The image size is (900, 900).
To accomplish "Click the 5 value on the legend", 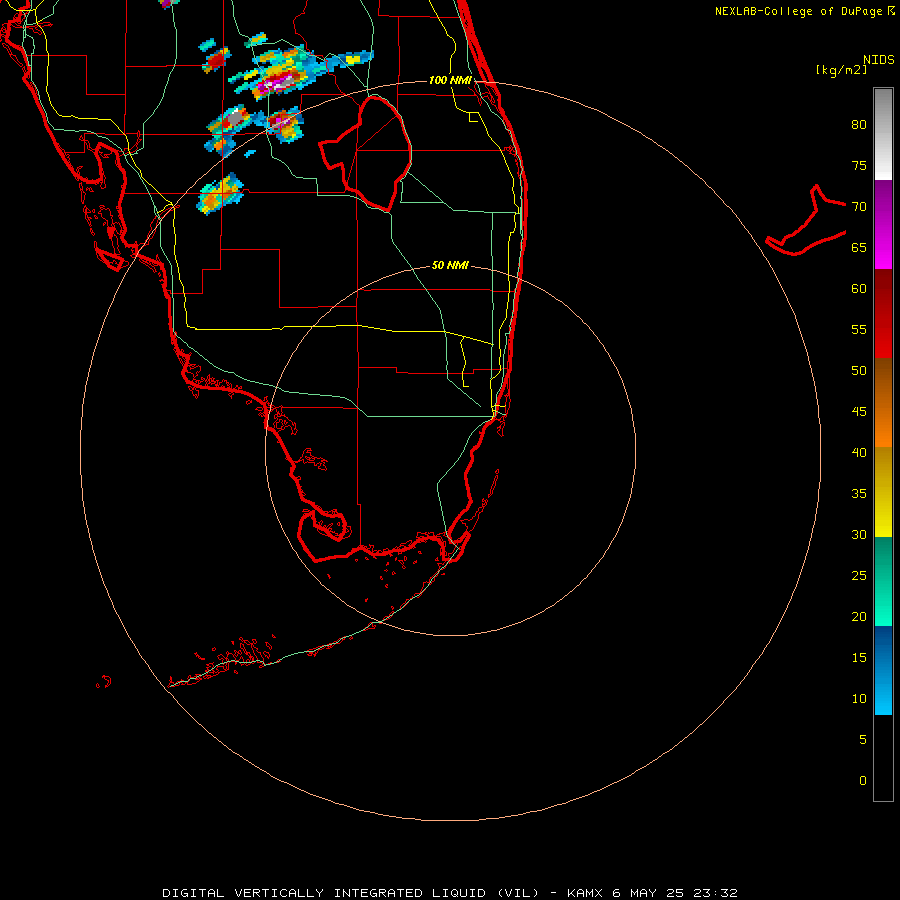I will point(863,740).
